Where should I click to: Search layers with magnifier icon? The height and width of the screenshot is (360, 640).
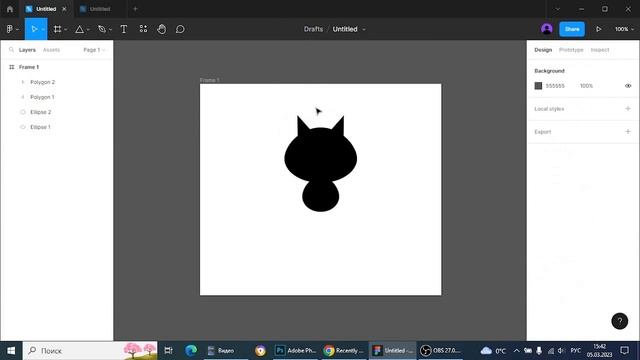[11, 50]
